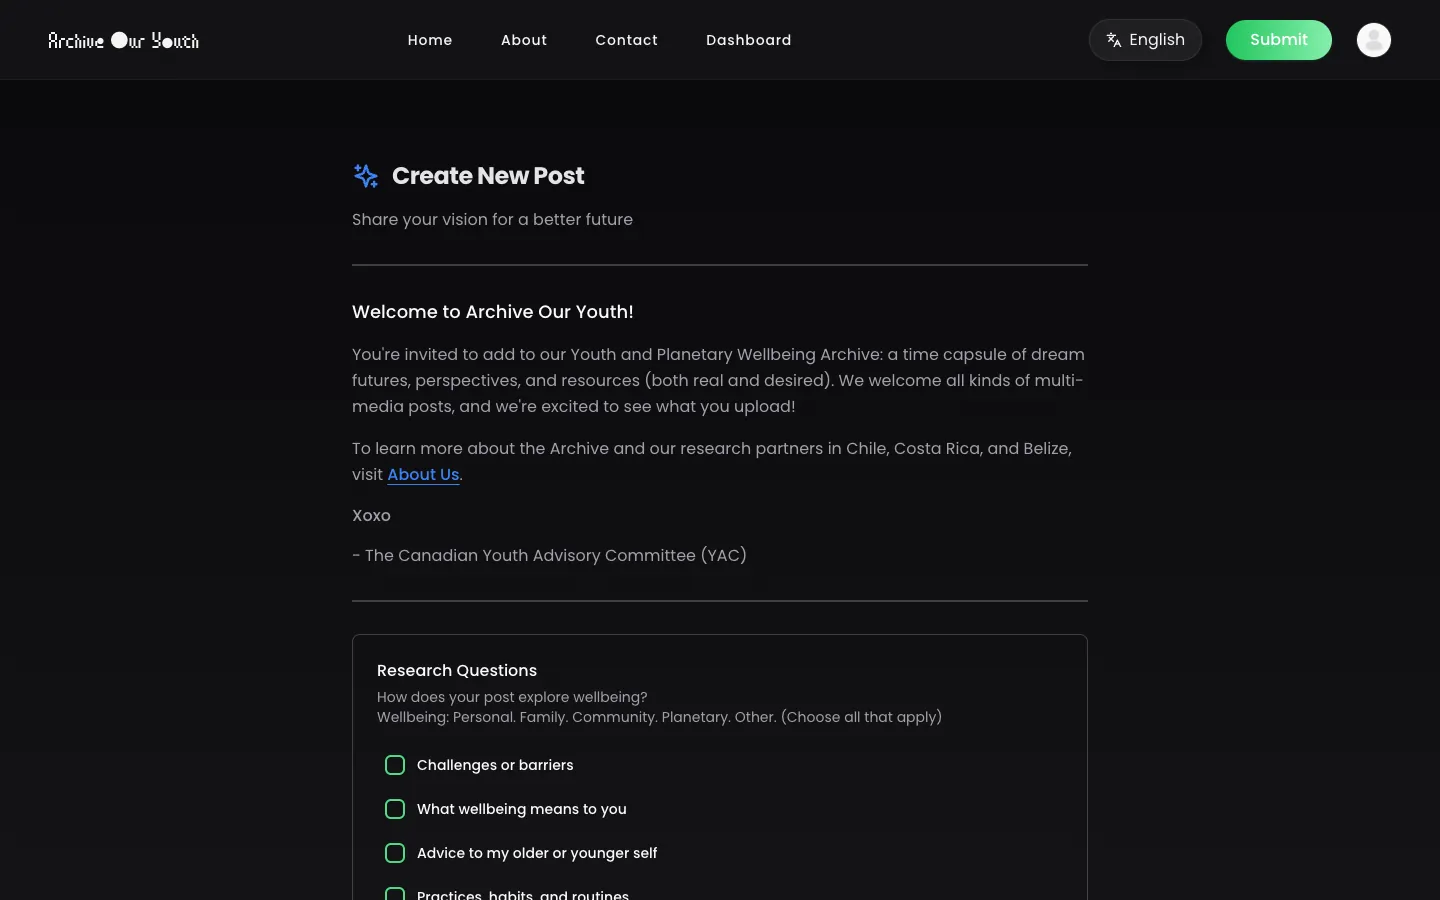Tick What wellbeing means to you

(395, 809)
